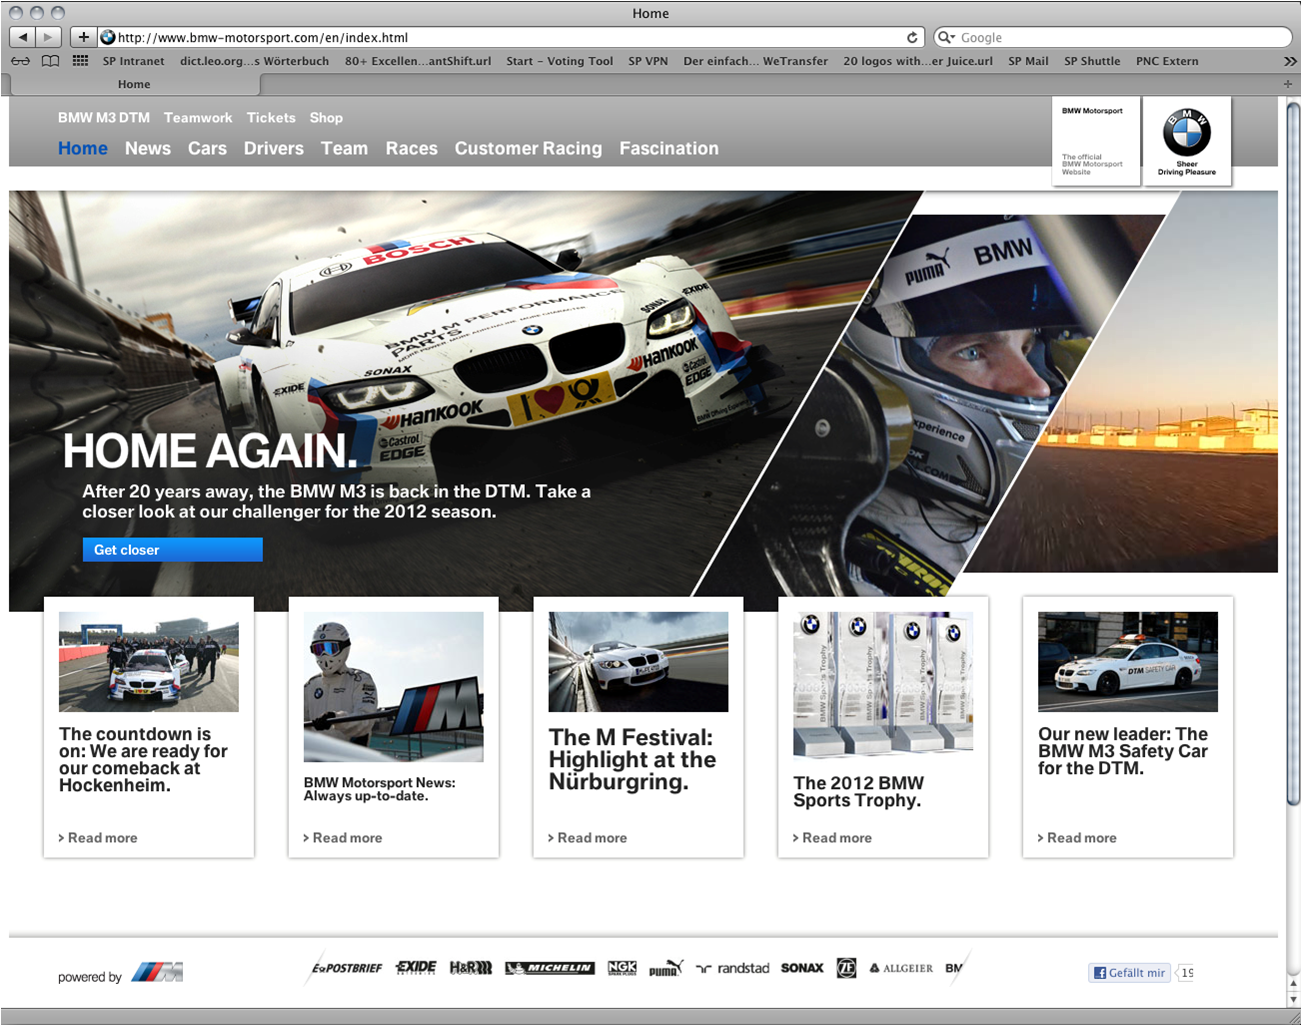Switch to the Home browser tab
Viewport: 1302px width, 1026px height.
pyautogui.click(x=134, y=84)
